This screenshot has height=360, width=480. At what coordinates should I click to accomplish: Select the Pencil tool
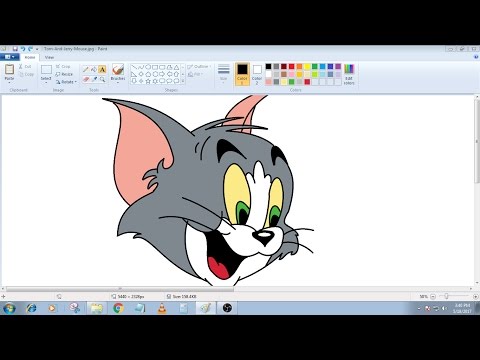[86, 70]
